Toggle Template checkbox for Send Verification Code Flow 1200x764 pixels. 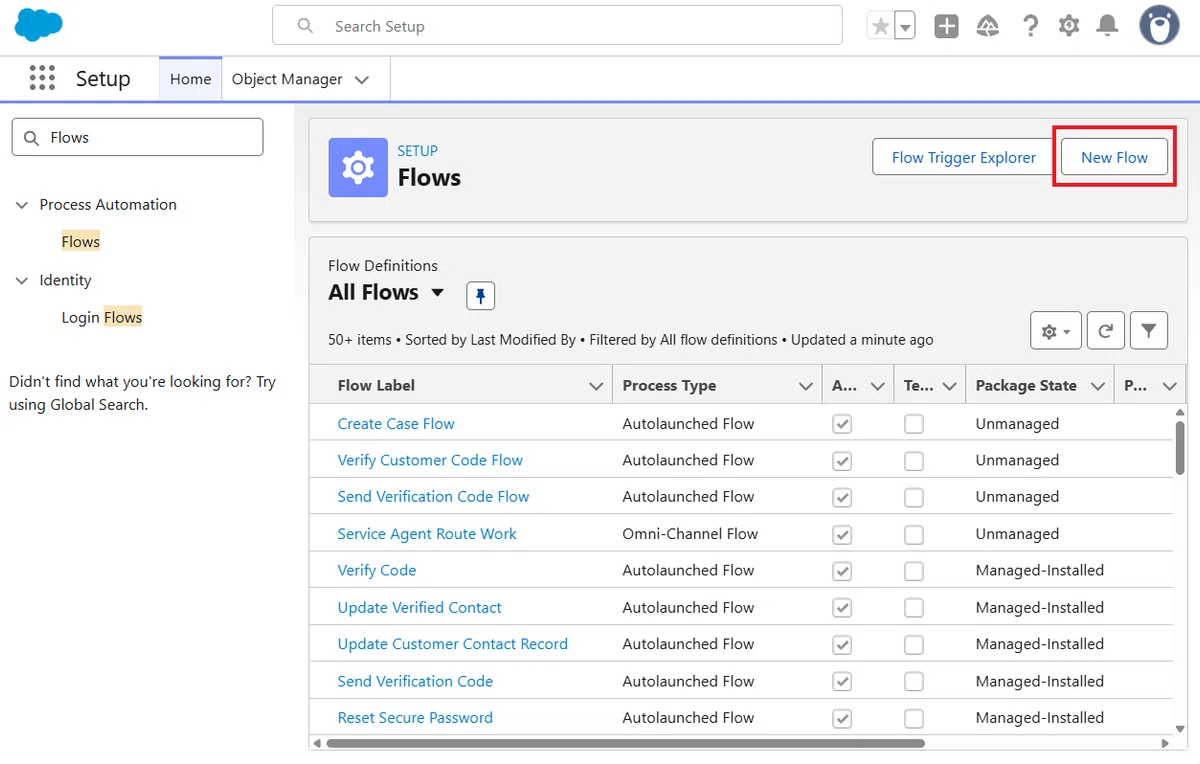(913, 497)
